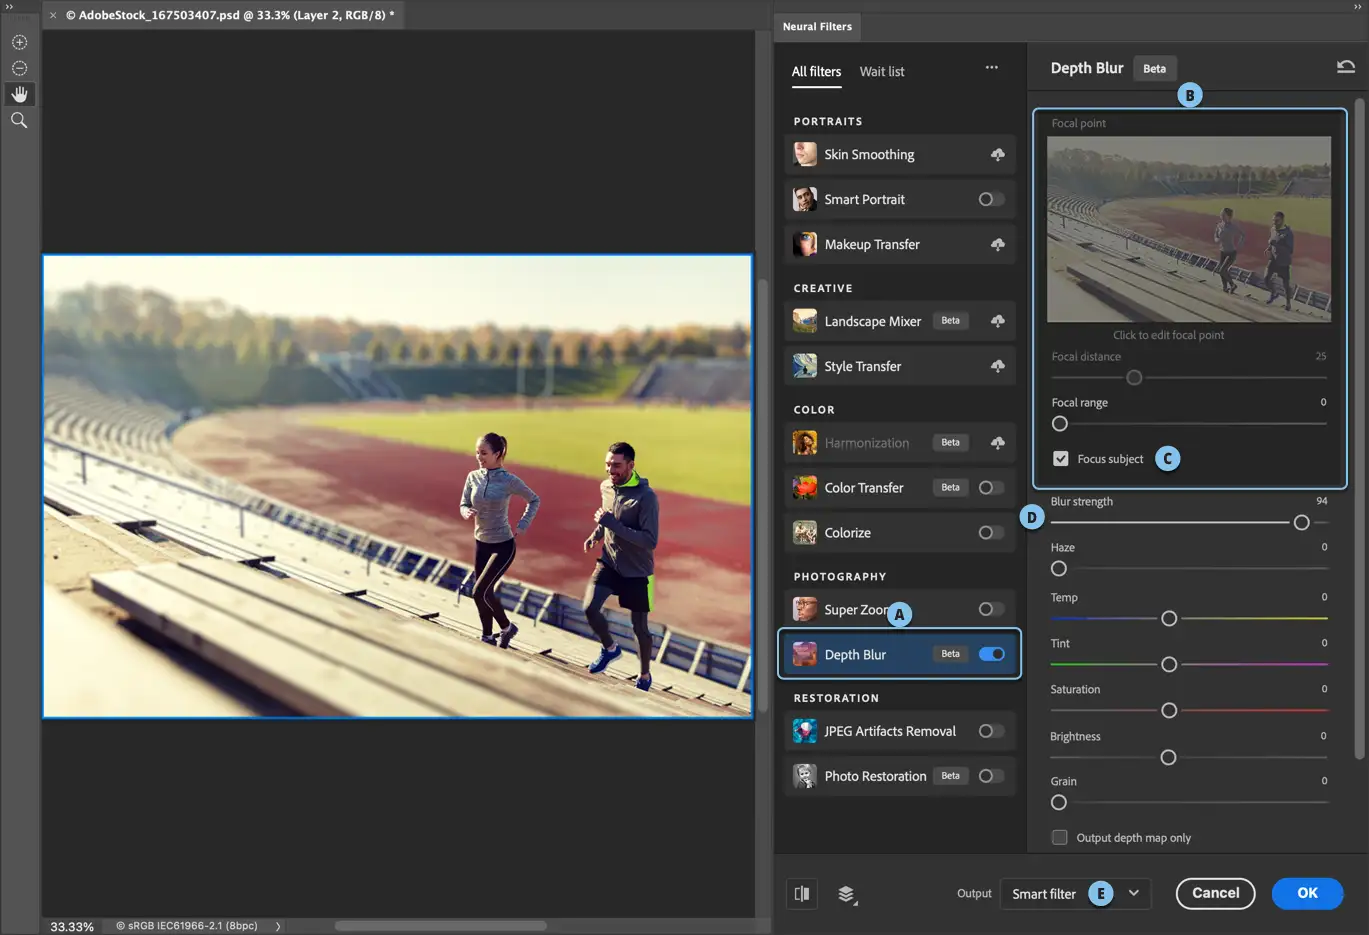Select the Subtract from selection tool
Screen dimensions: 1369x935
click(19, 68)
